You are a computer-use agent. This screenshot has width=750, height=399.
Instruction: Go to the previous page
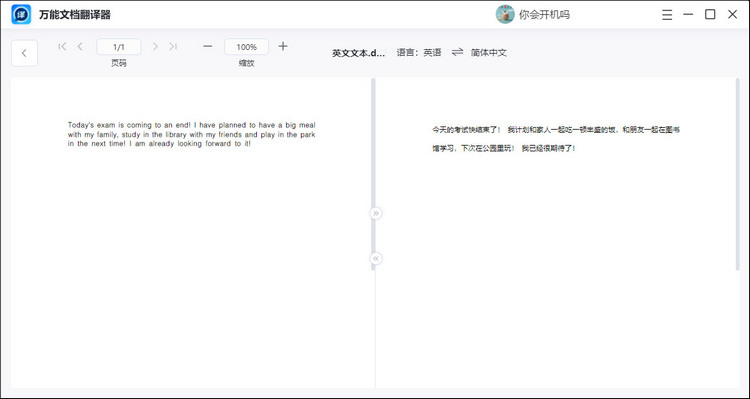(80, 46)
